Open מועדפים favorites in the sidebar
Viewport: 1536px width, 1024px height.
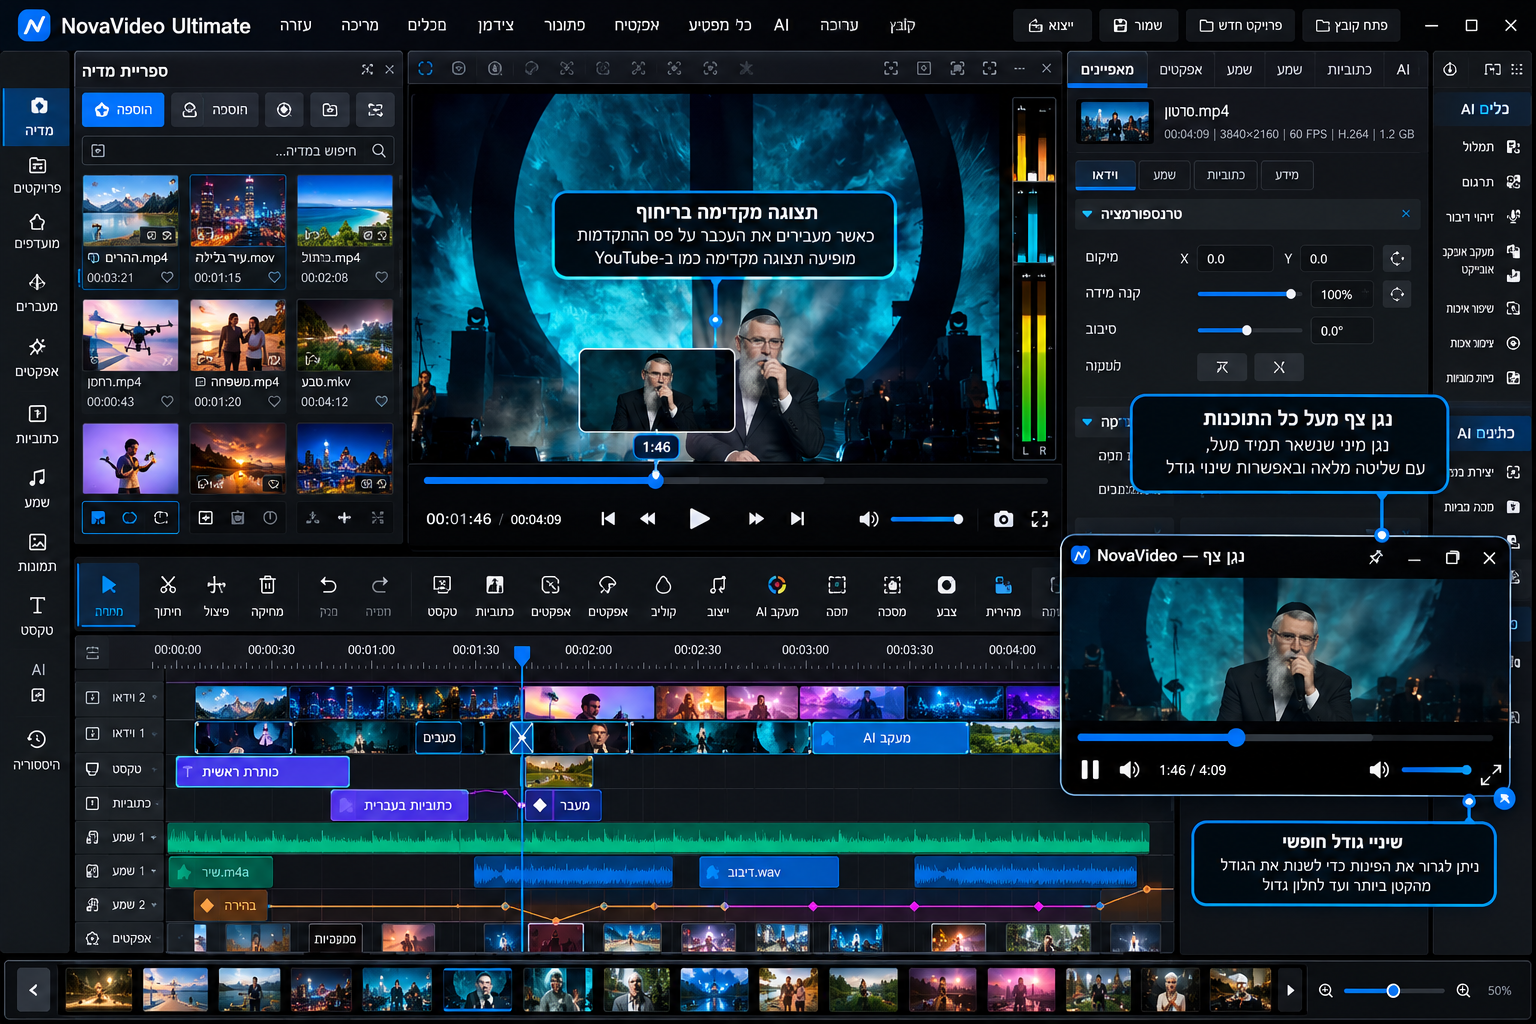37,231
